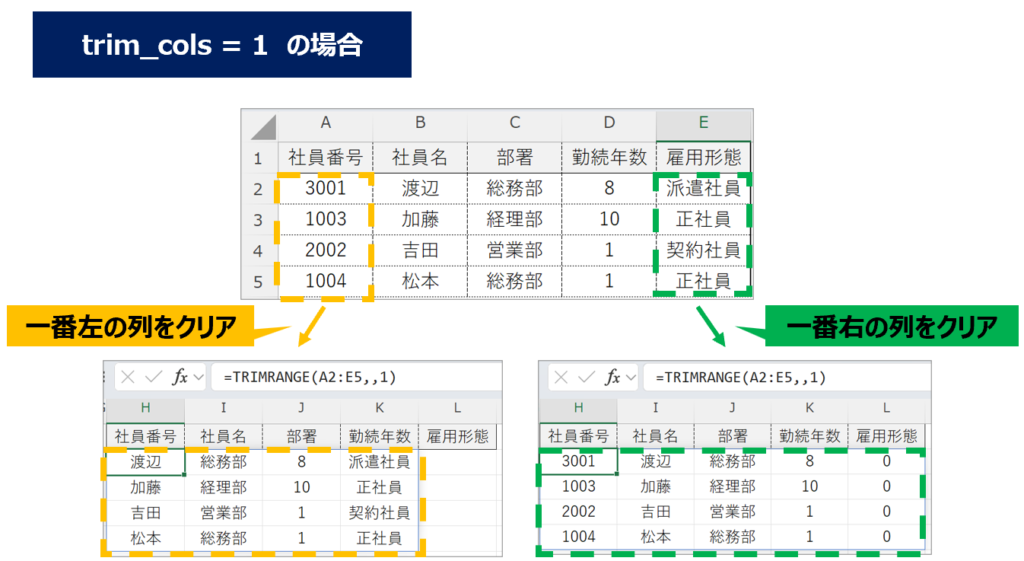This screenshot has height=561, width=1024.
Task: Expand the chevron beside fx in left formula bar
Action: 198,377
